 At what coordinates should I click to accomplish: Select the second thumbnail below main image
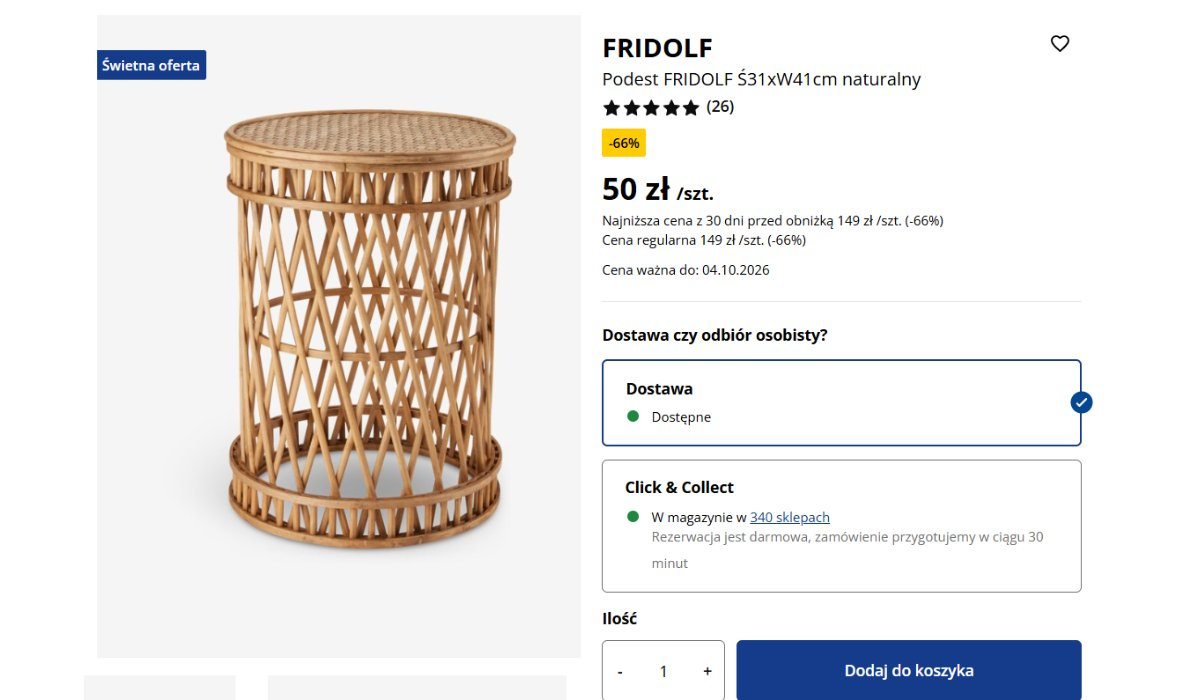(417, 688)
